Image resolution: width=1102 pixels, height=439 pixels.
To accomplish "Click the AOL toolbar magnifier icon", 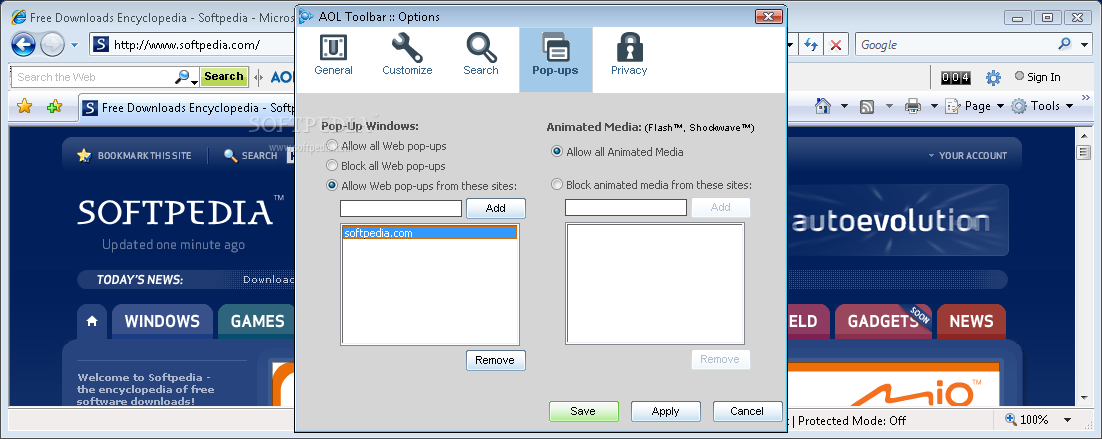I will pyautogui.click(x=182, y=77).
